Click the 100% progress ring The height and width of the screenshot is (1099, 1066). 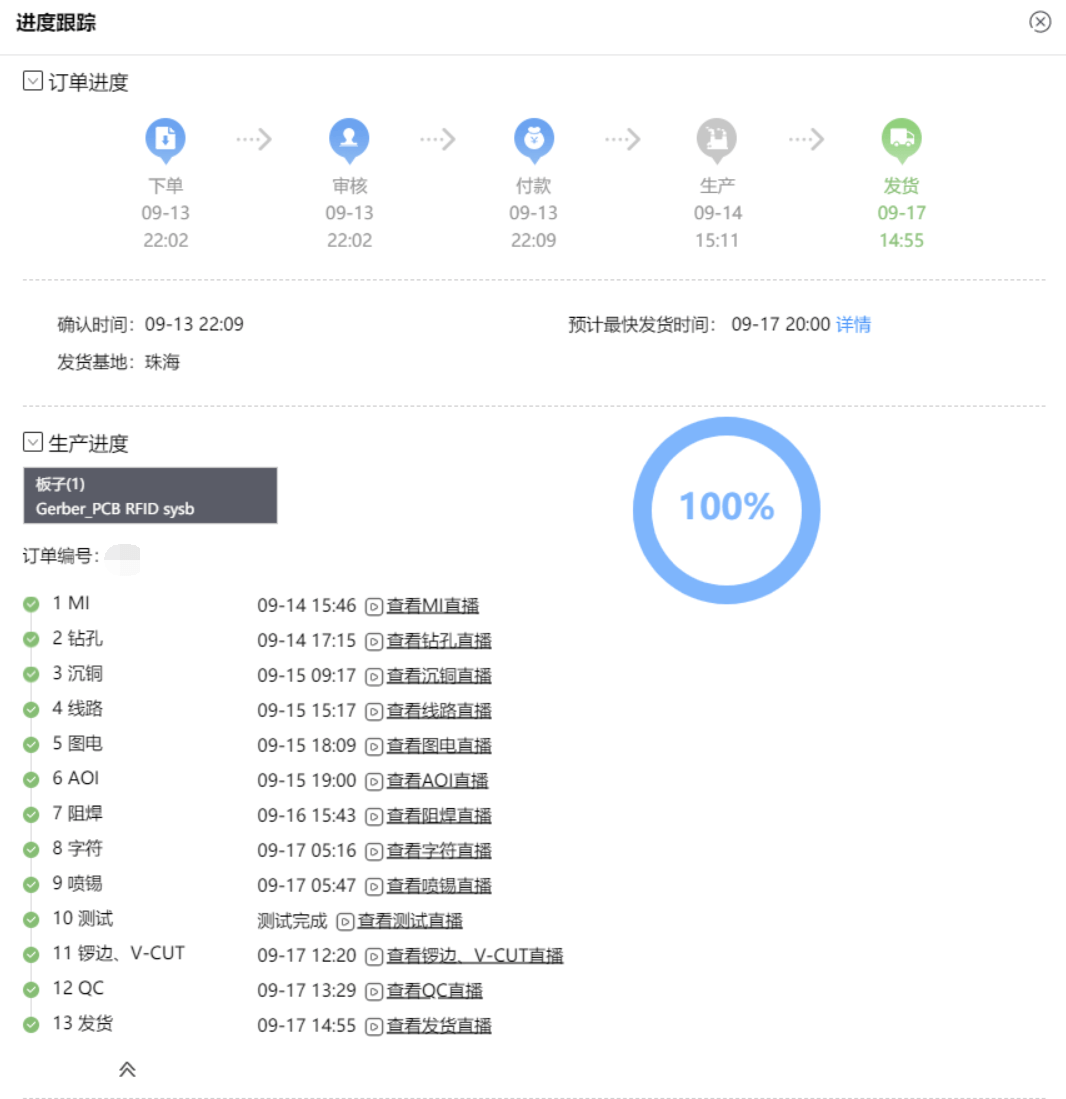click(727, 510)
